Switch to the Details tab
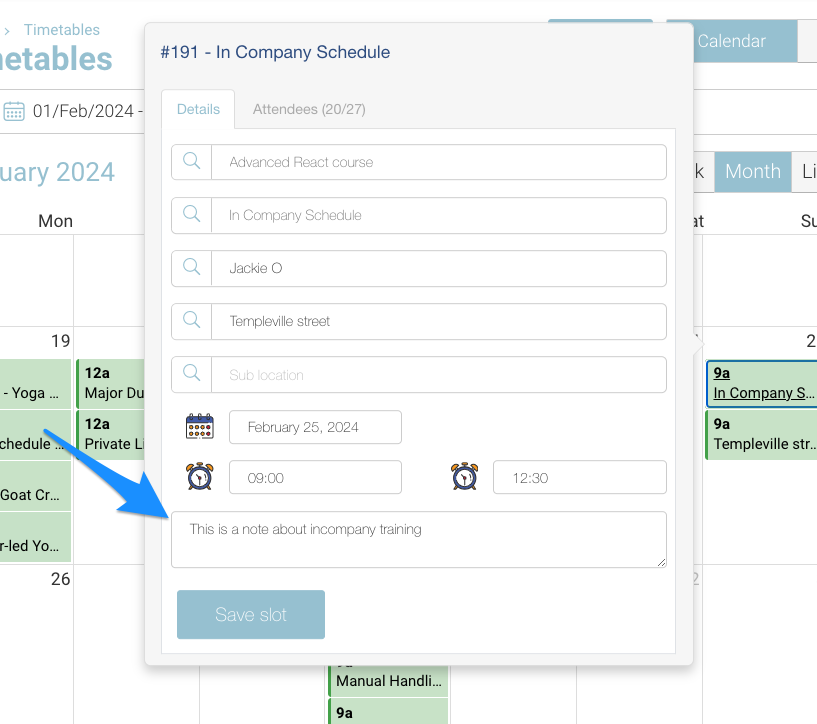817x724 pixels. point(198,110)
